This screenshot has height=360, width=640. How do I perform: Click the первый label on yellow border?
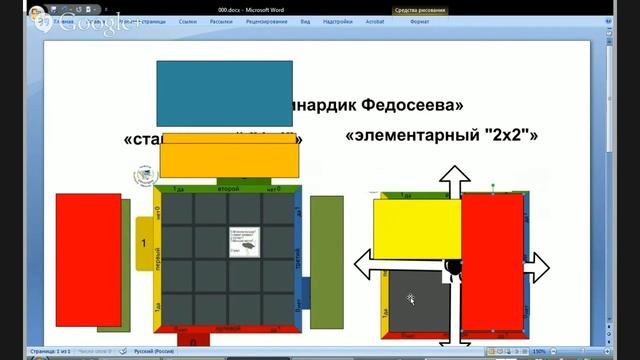click(158, 259)
